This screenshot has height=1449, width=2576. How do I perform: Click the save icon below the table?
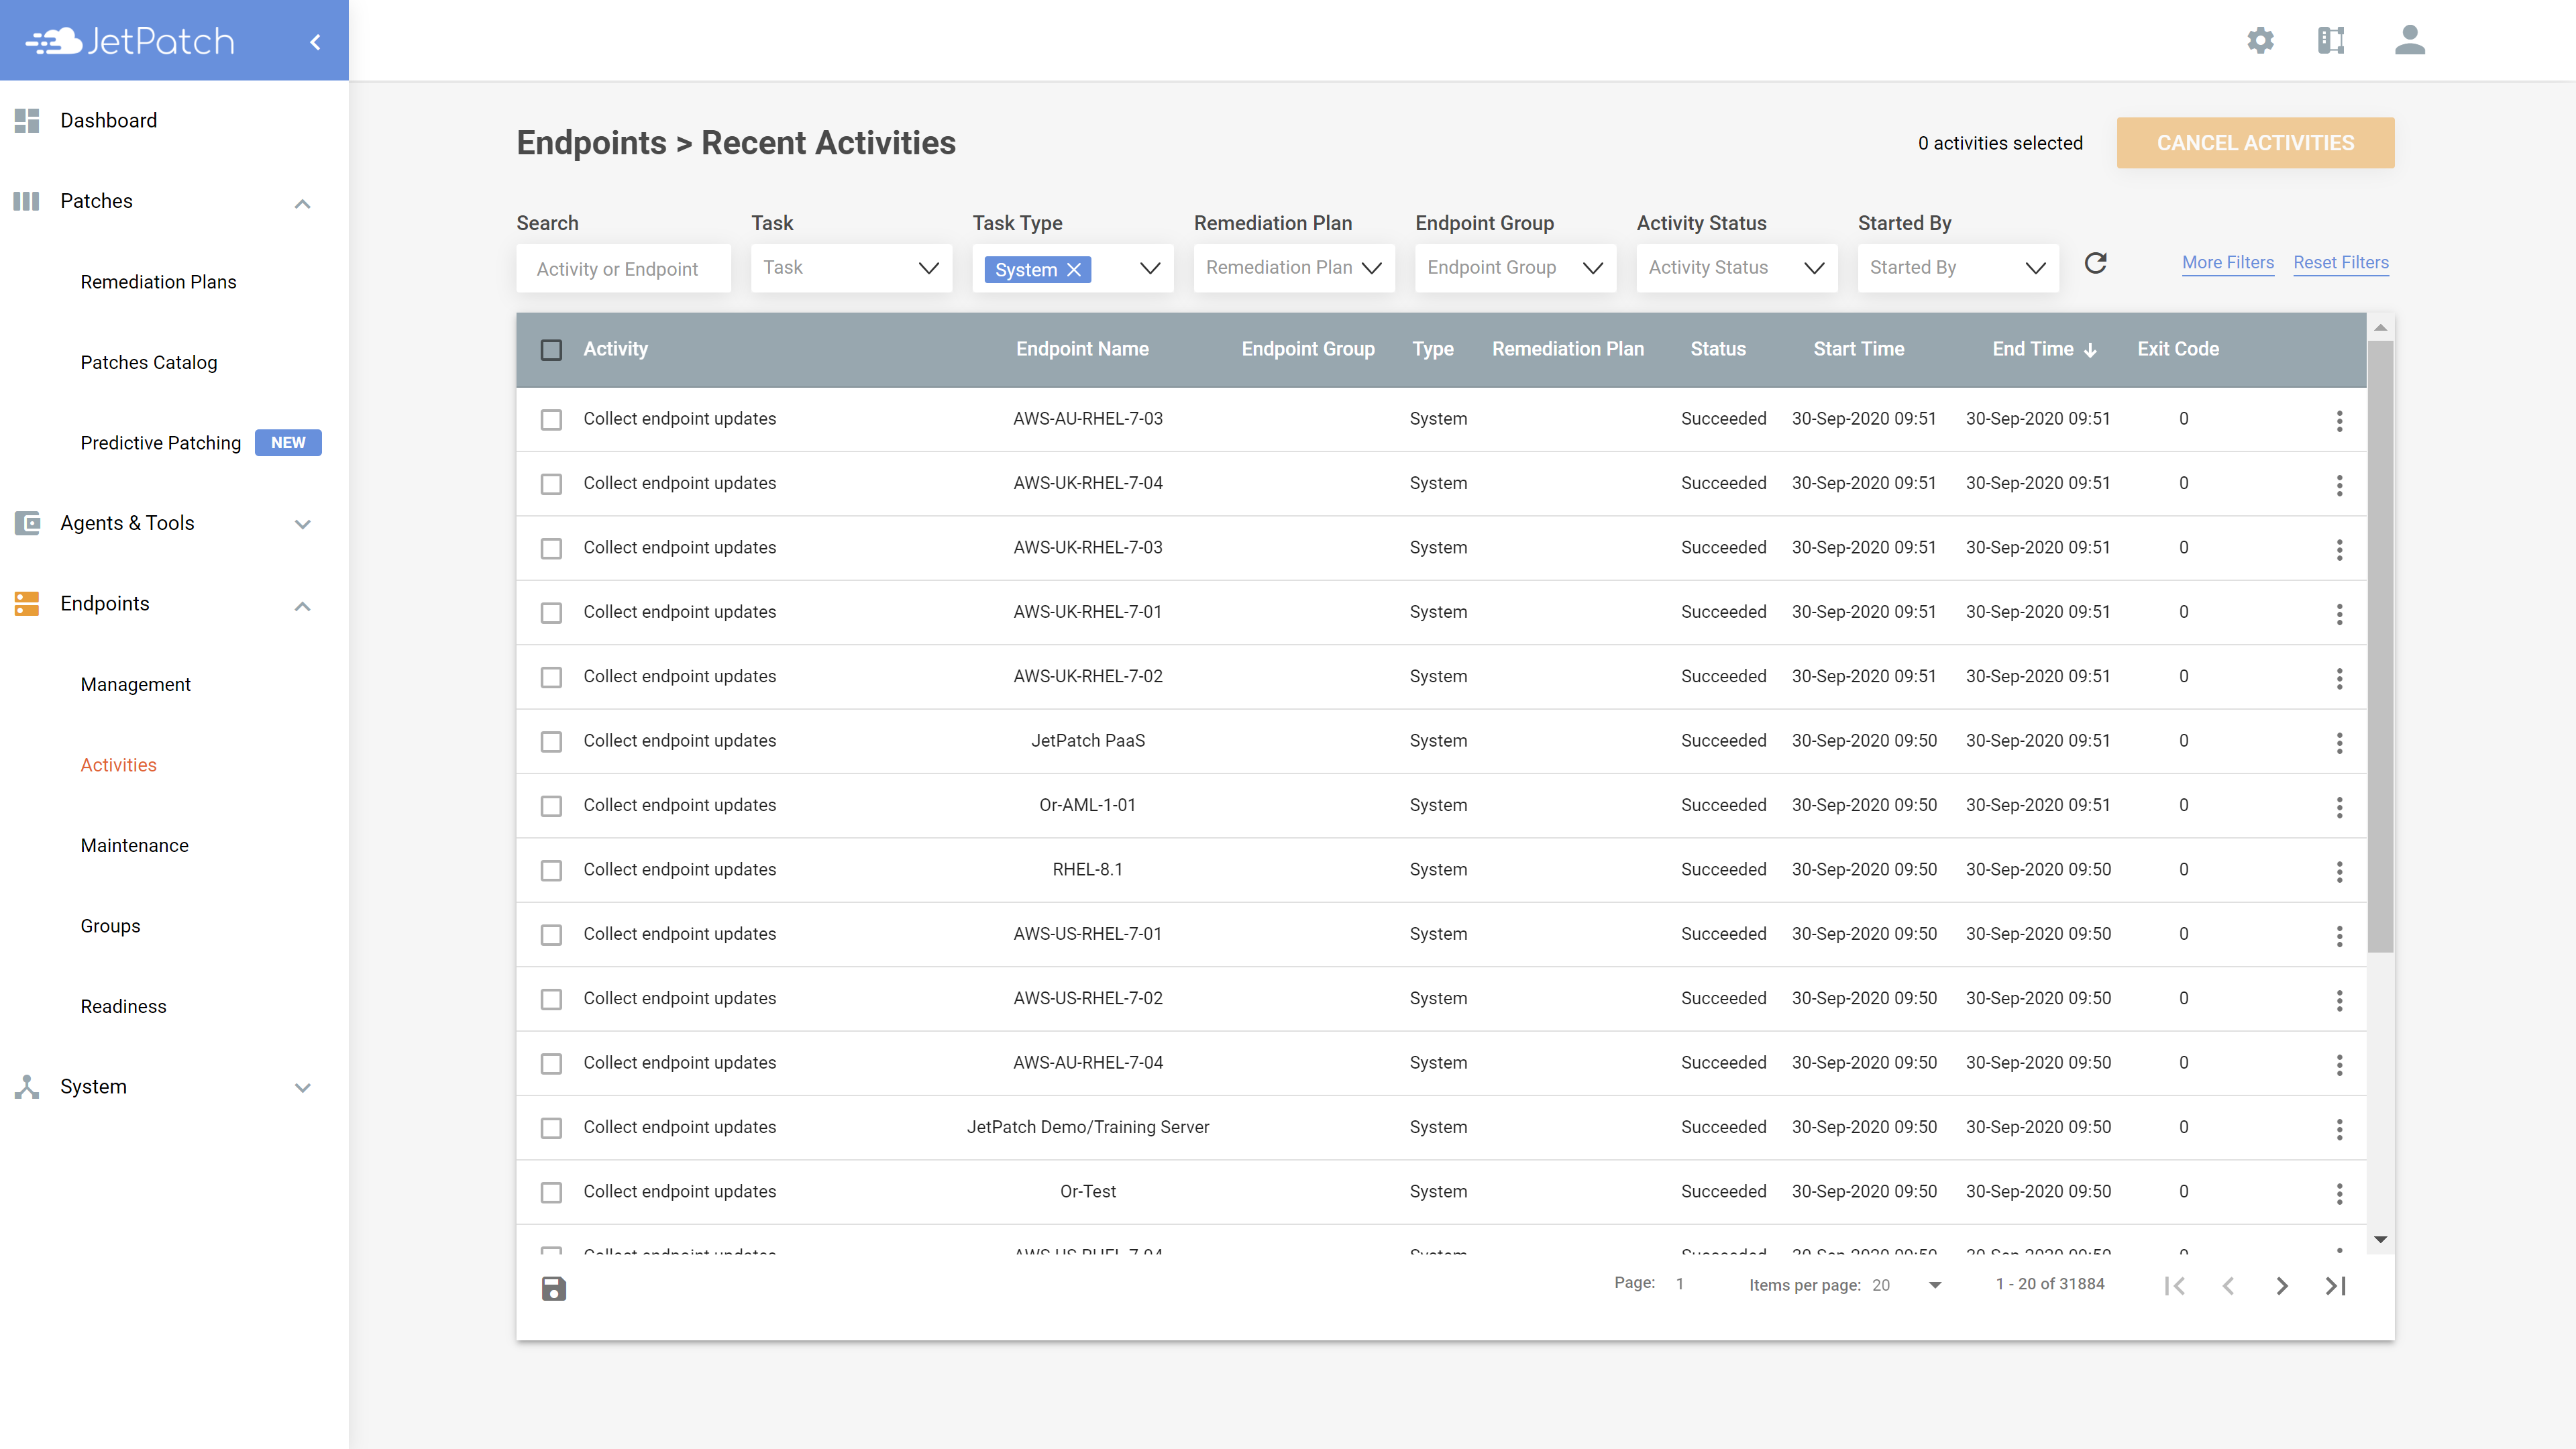tap(553, 1288)
